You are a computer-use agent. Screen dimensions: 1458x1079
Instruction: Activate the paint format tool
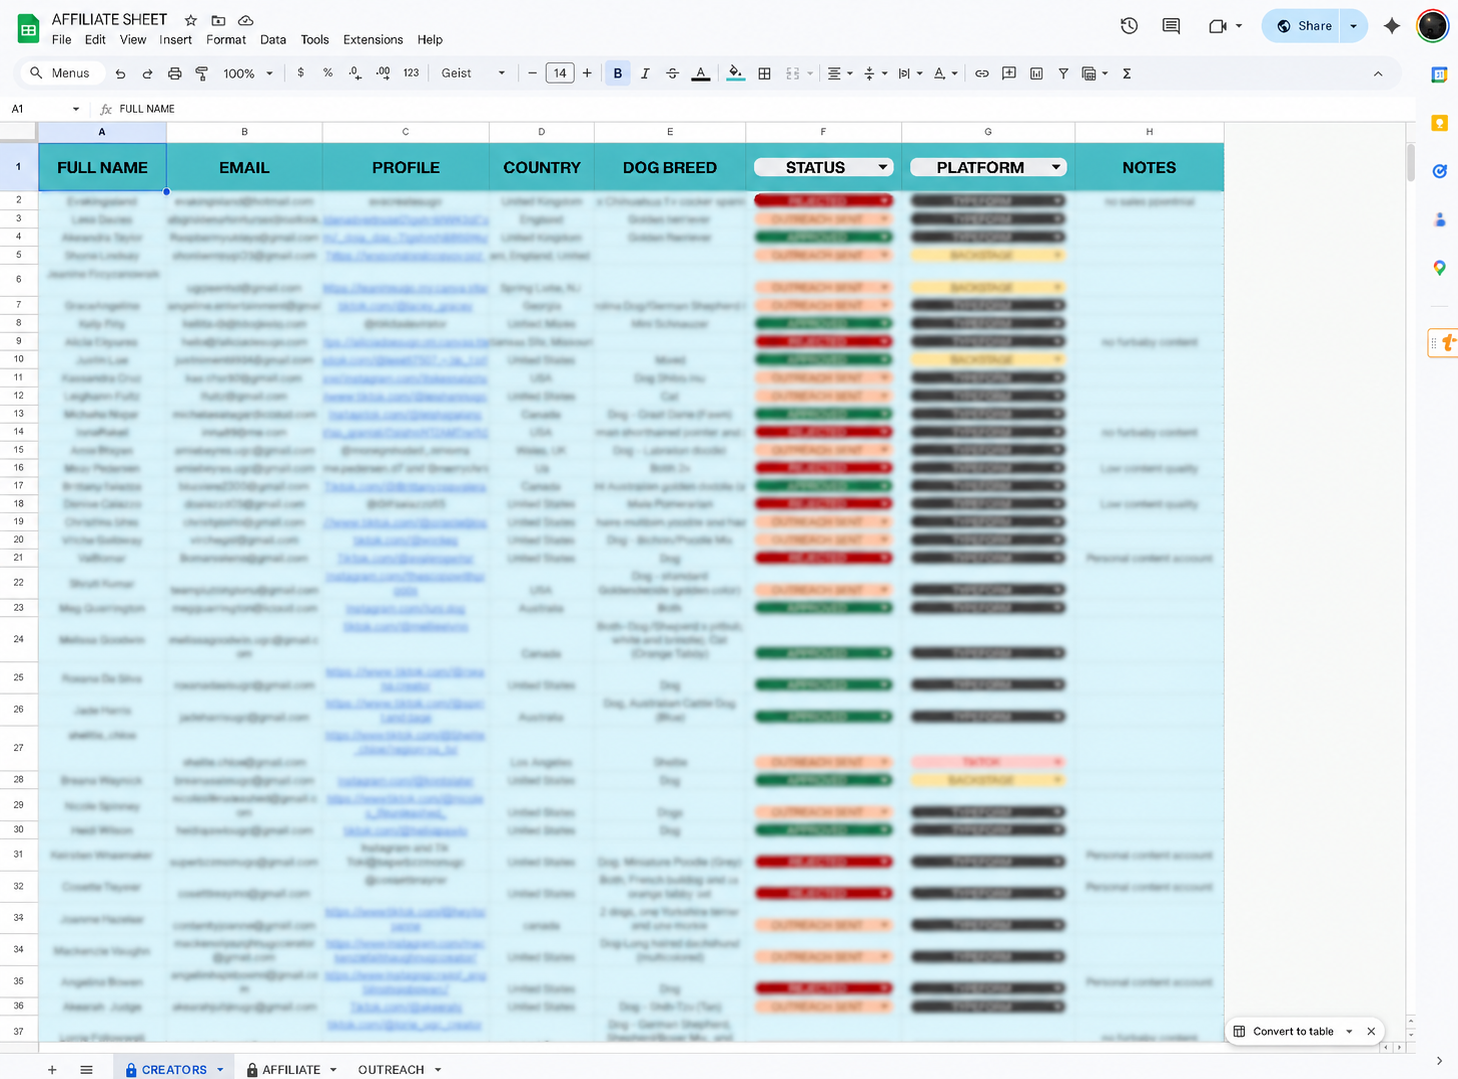pyautogui.click(x=202, y=73)
